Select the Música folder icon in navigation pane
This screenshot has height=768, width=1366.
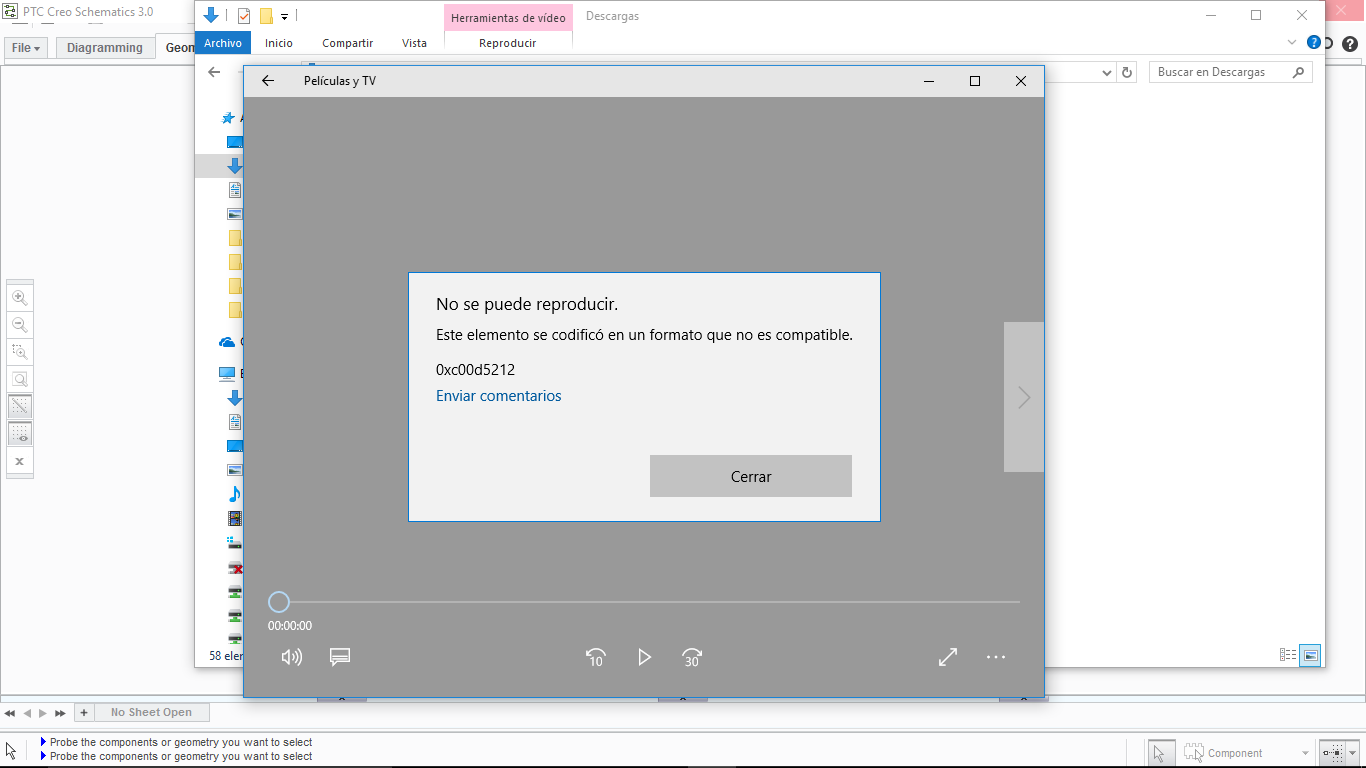[x=235, y=494]
